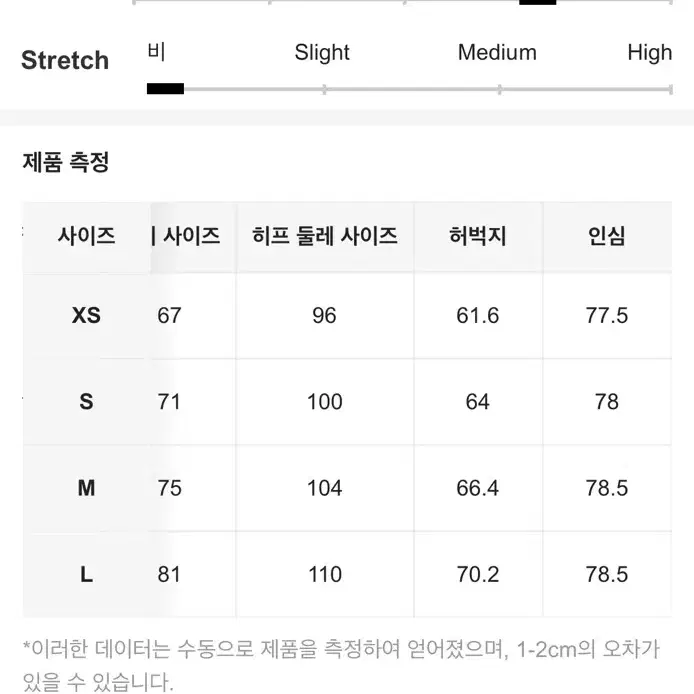Select the Medium stretch label

[497, 52]
